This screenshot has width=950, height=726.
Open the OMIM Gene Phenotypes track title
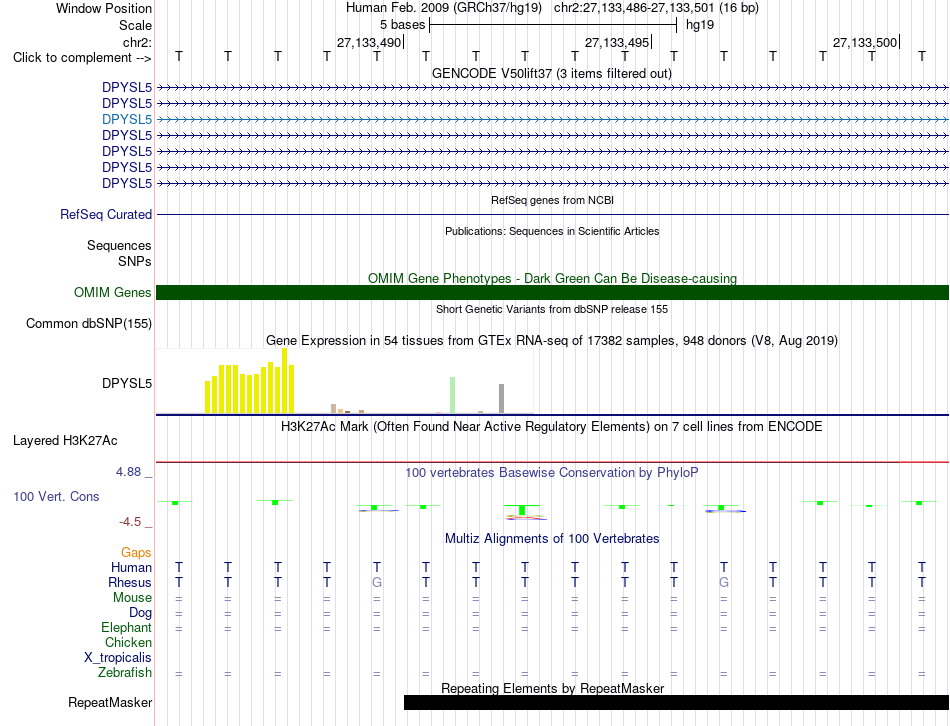552,278
